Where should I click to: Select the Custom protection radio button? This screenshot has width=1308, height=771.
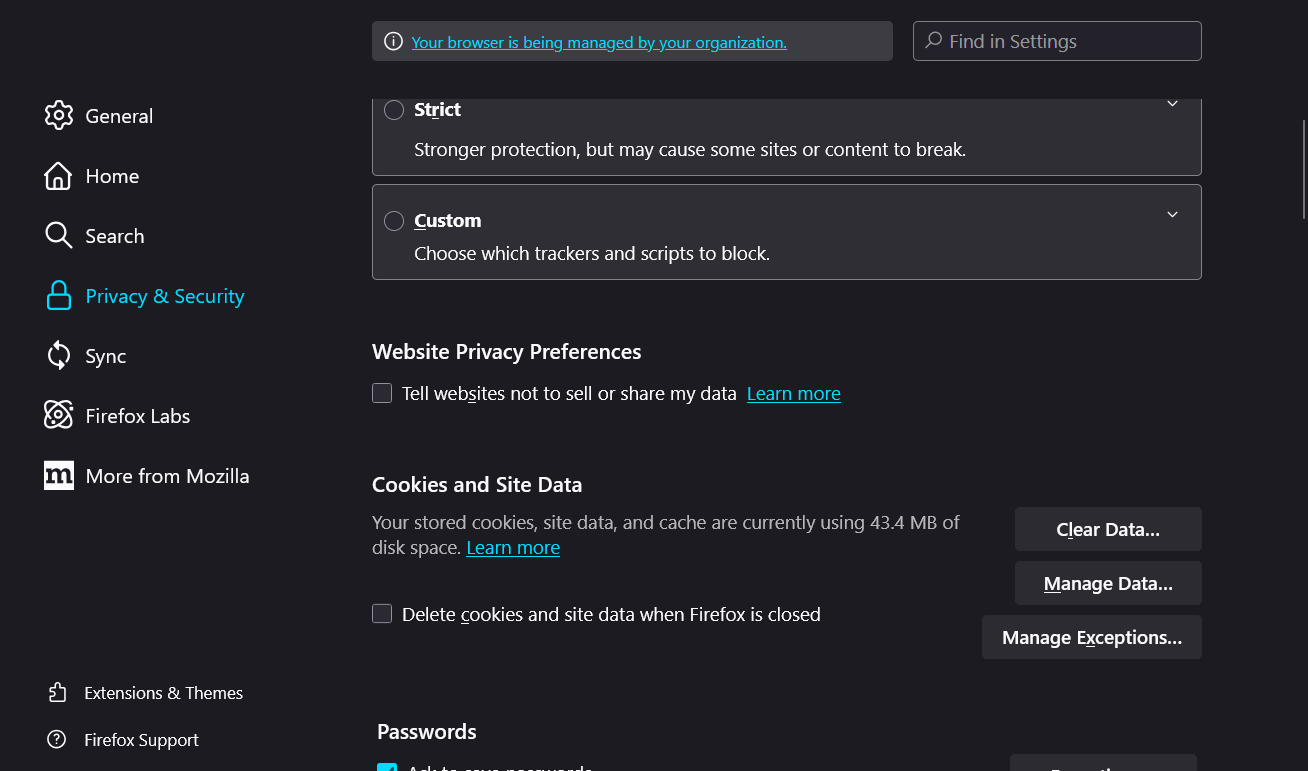pyautogui.click(x=394, y=221)
